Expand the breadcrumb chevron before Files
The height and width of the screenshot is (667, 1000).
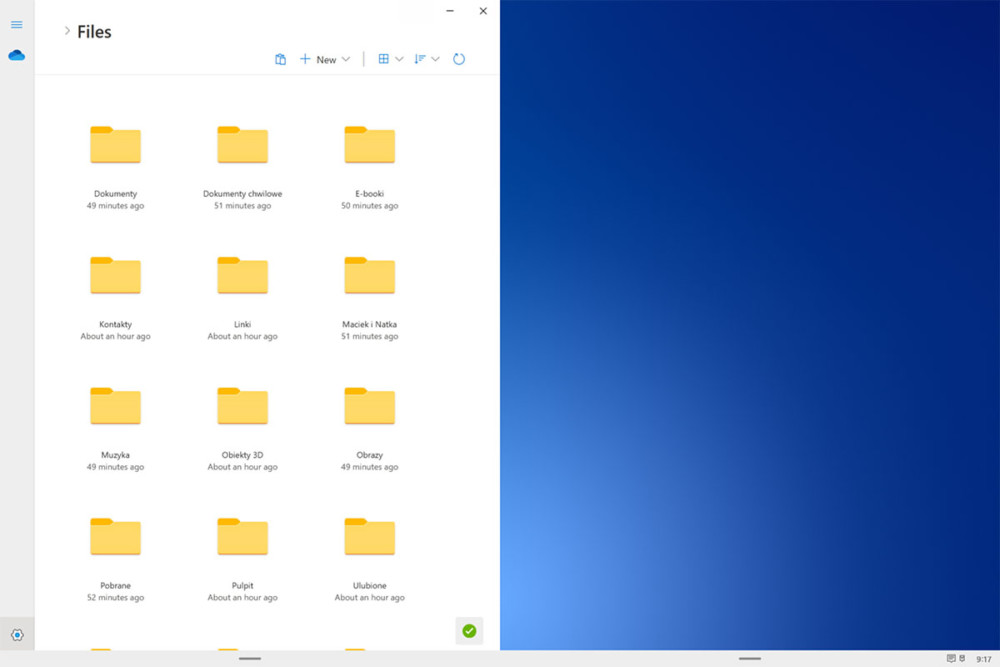coord(67,31)
